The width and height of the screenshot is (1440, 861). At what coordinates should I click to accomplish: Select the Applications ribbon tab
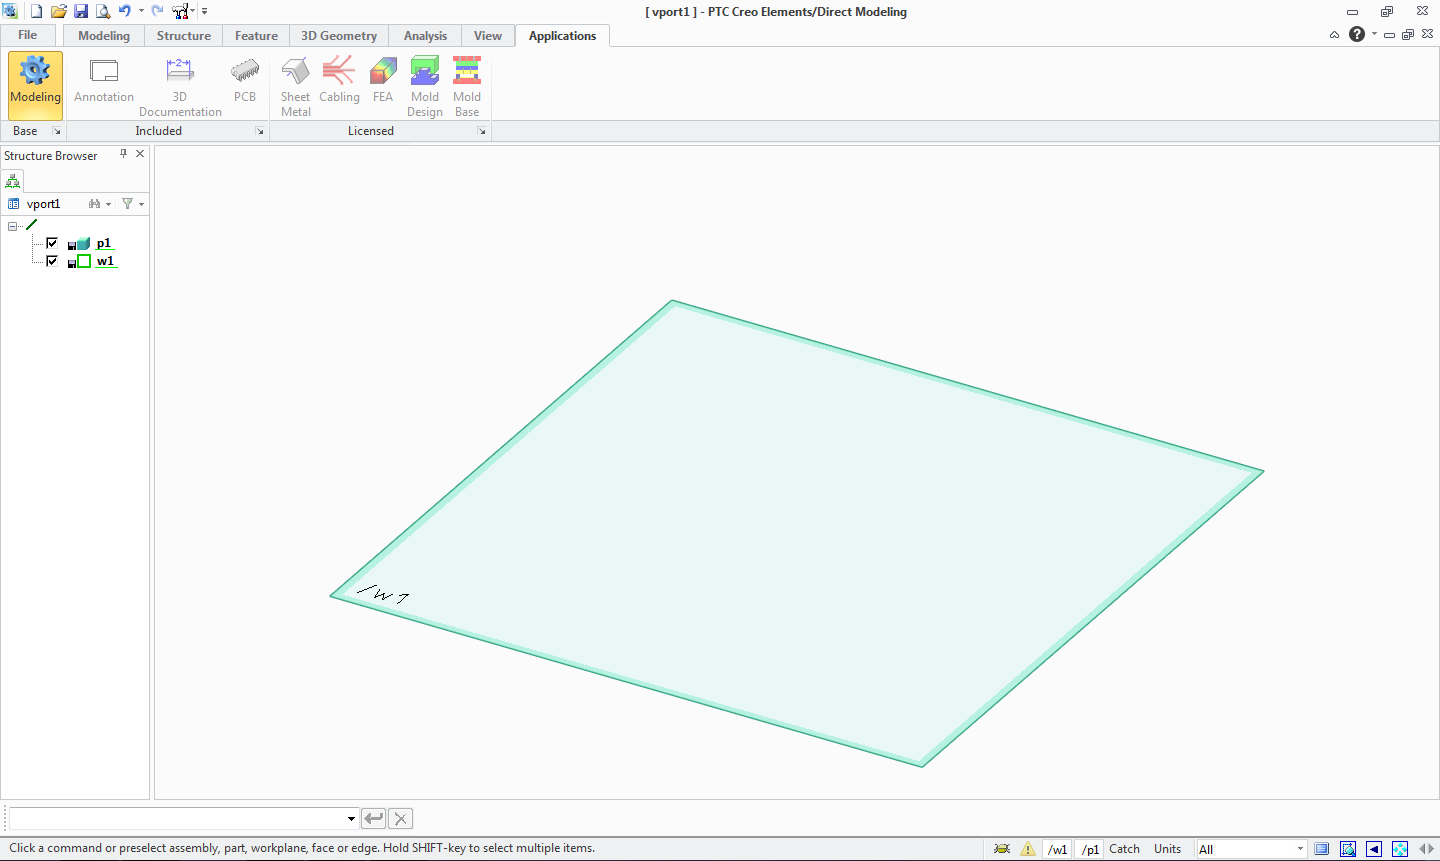(x=562, y=36)
